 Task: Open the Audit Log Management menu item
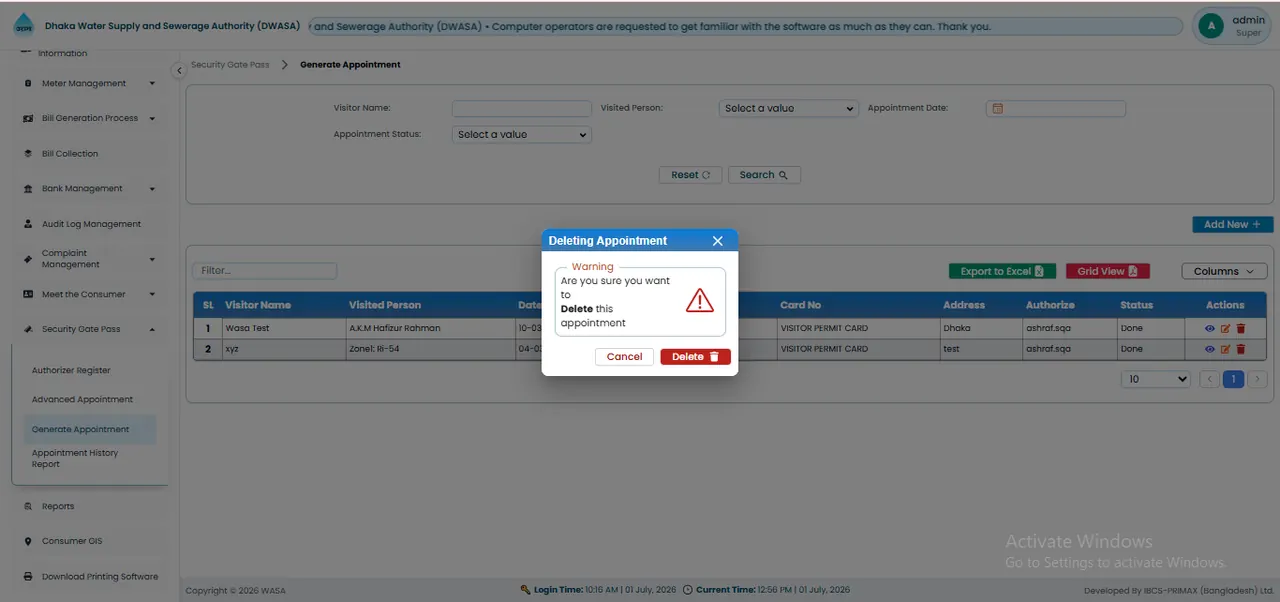coord(91,224)
